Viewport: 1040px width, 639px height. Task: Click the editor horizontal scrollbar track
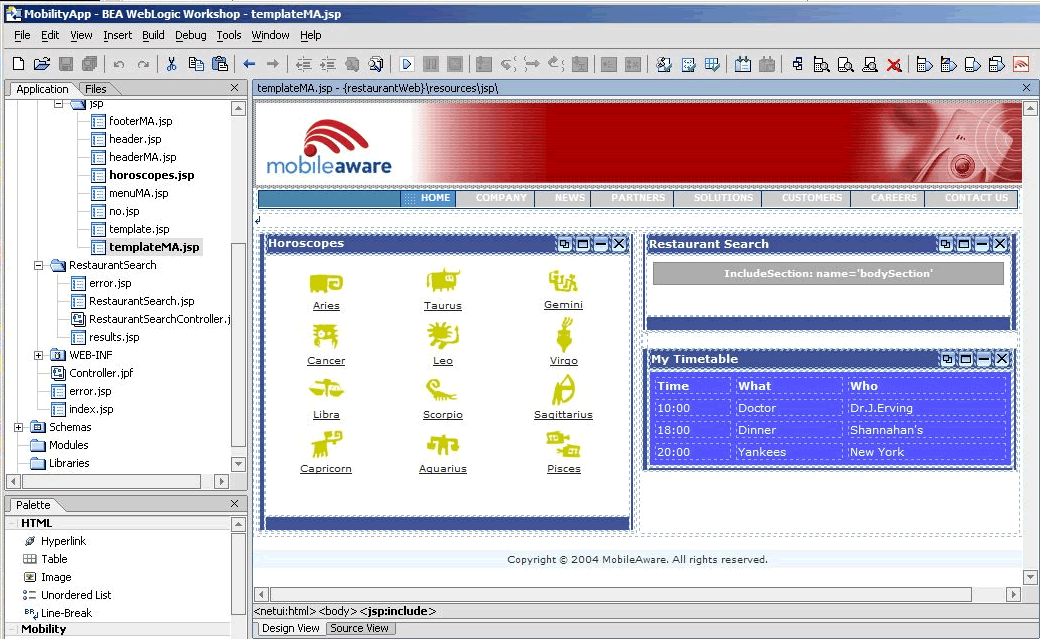(620, 595)
